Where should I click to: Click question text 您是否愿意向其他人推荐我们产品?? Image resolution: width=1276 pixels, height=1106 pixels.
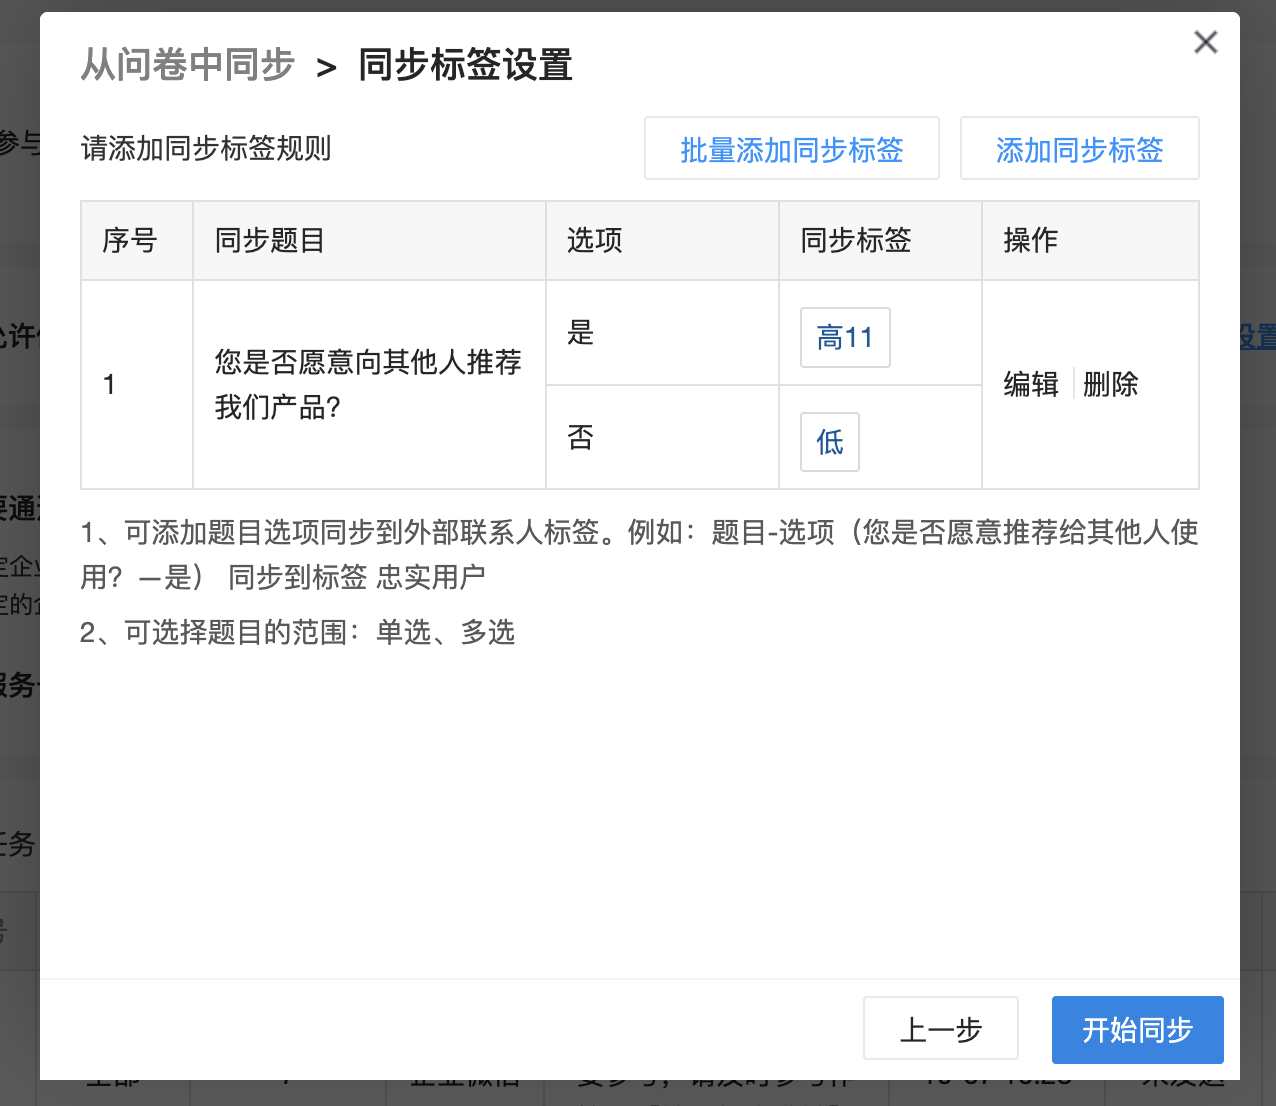tap(368, 384)
